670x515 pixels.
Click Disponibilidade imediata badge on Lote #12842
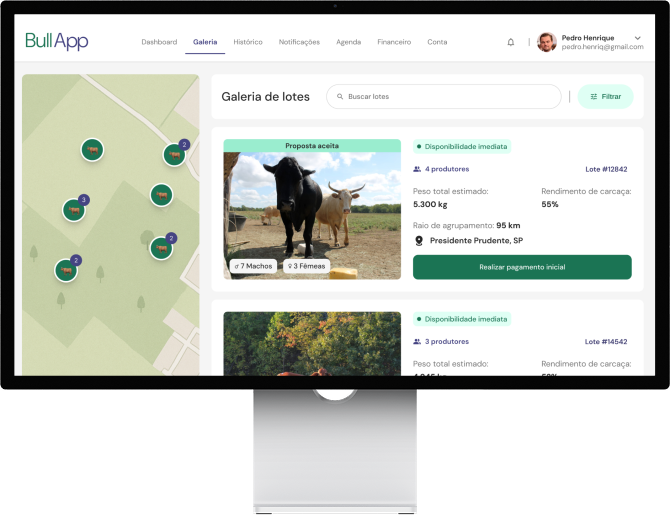point(462,147)
